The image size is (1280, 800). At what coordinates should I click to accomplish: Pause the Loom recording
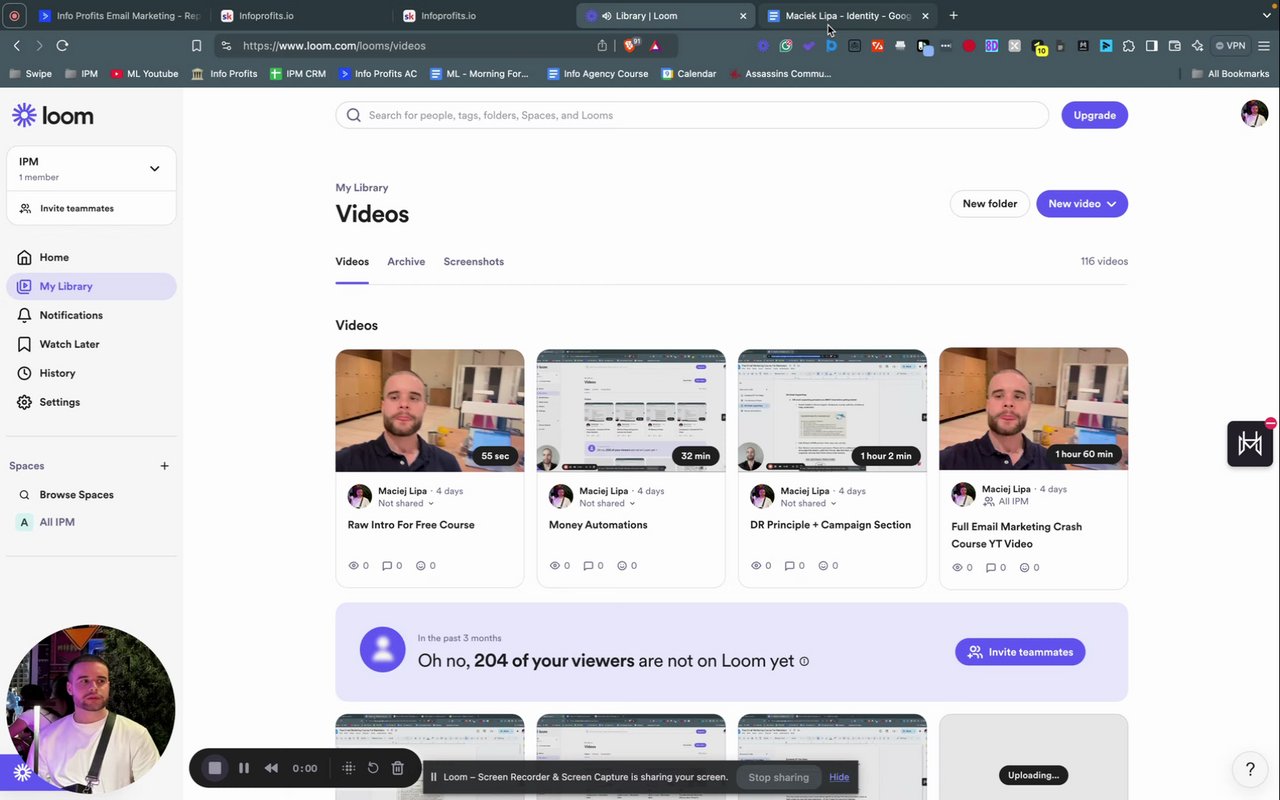[244, 768]
